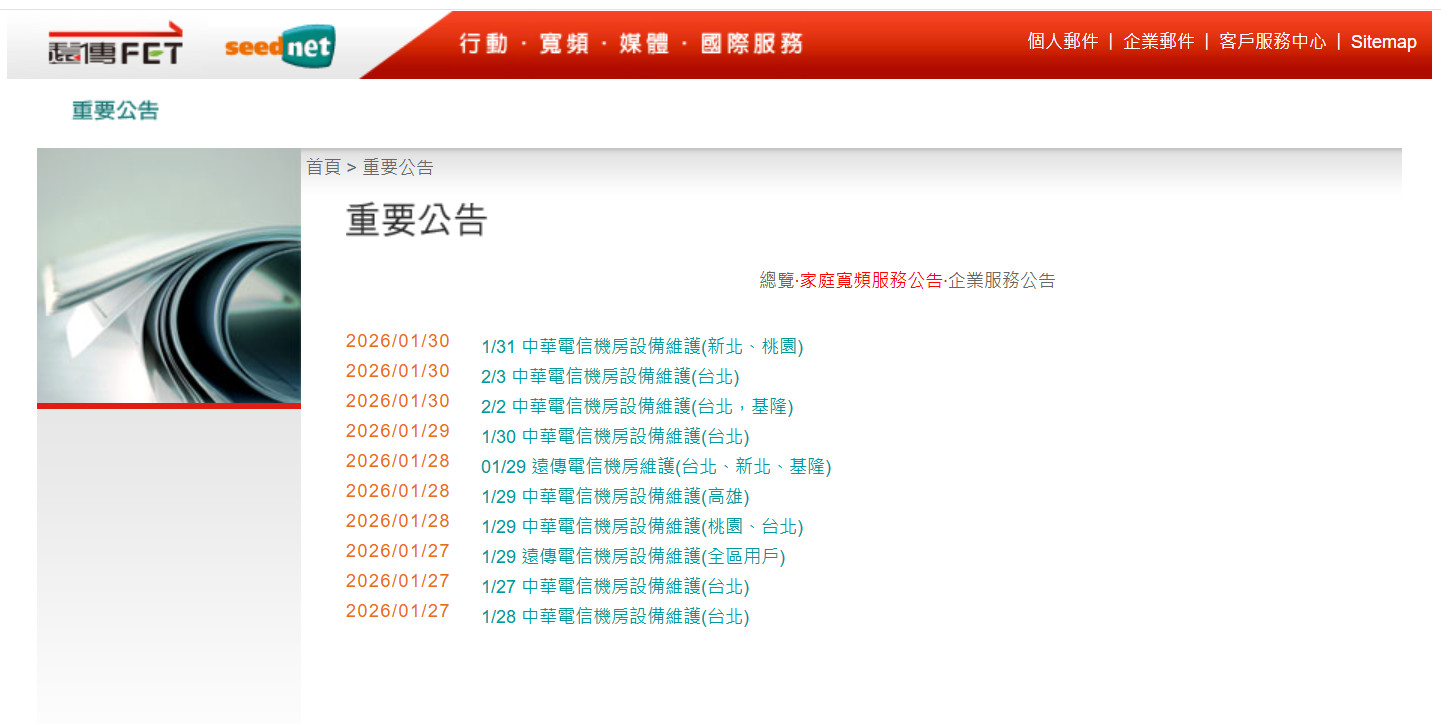The image size is (1441, 724).
Task: Open 2/2 中華電信 notice (台北，基隆)
Action: point(637,407)
